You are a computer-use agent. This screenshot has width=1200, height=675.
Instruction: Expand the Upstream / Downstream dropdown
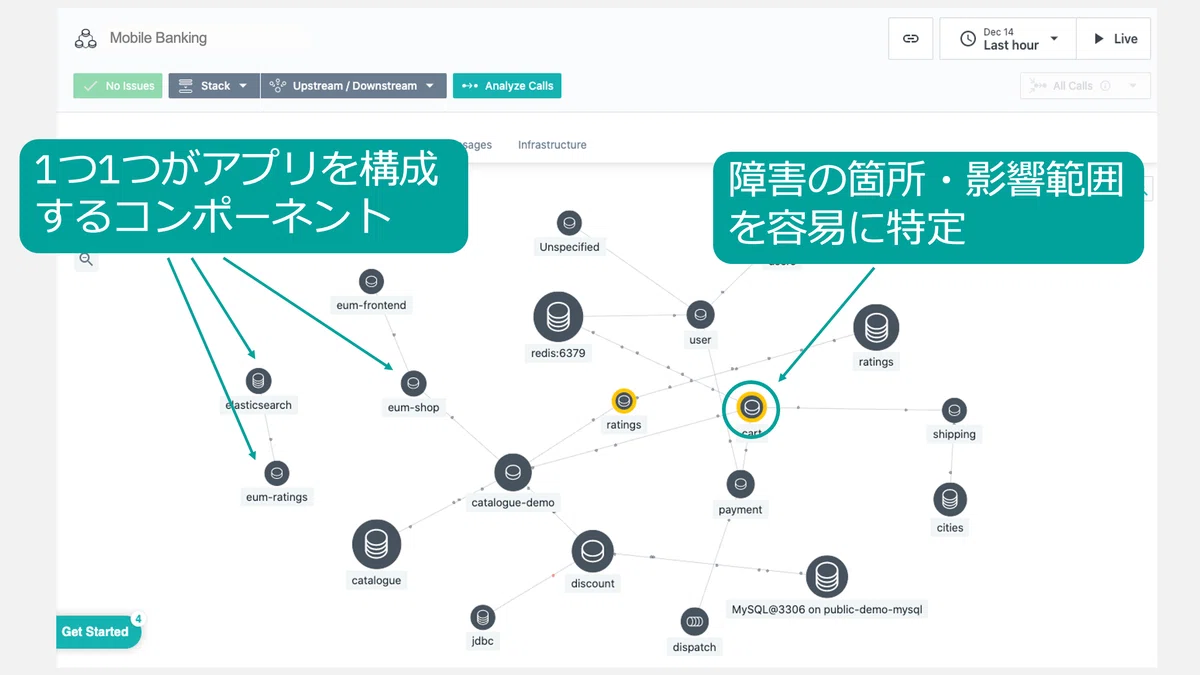pyautogui.click(x=353, y=86)
